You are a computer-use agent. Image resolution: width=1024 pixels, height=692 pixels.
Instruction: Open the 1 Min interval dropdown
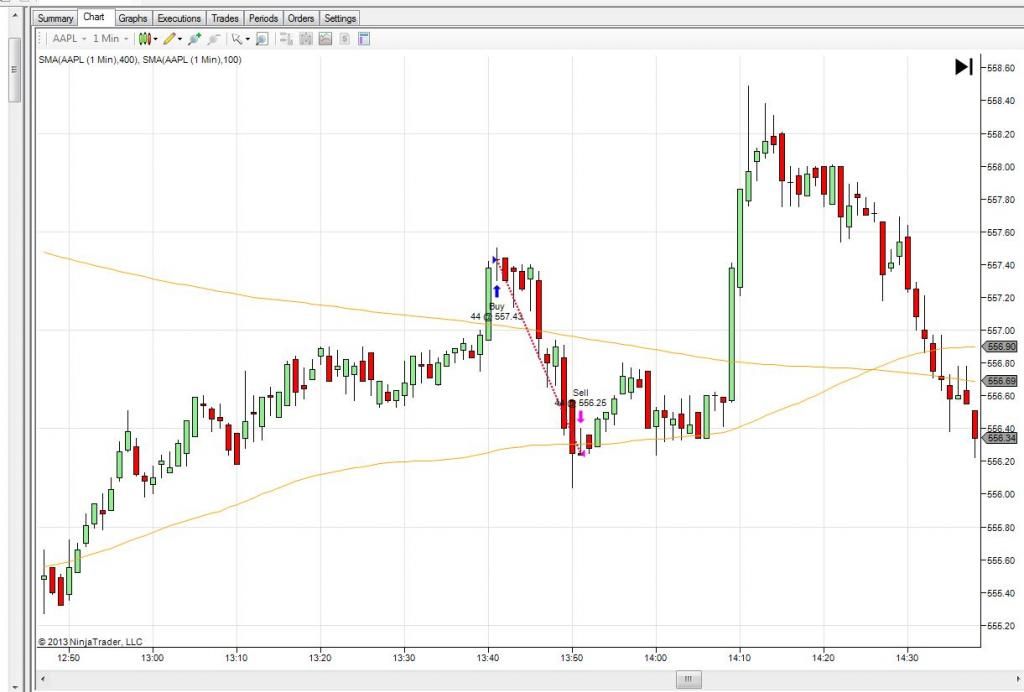(x=125, y=39)
